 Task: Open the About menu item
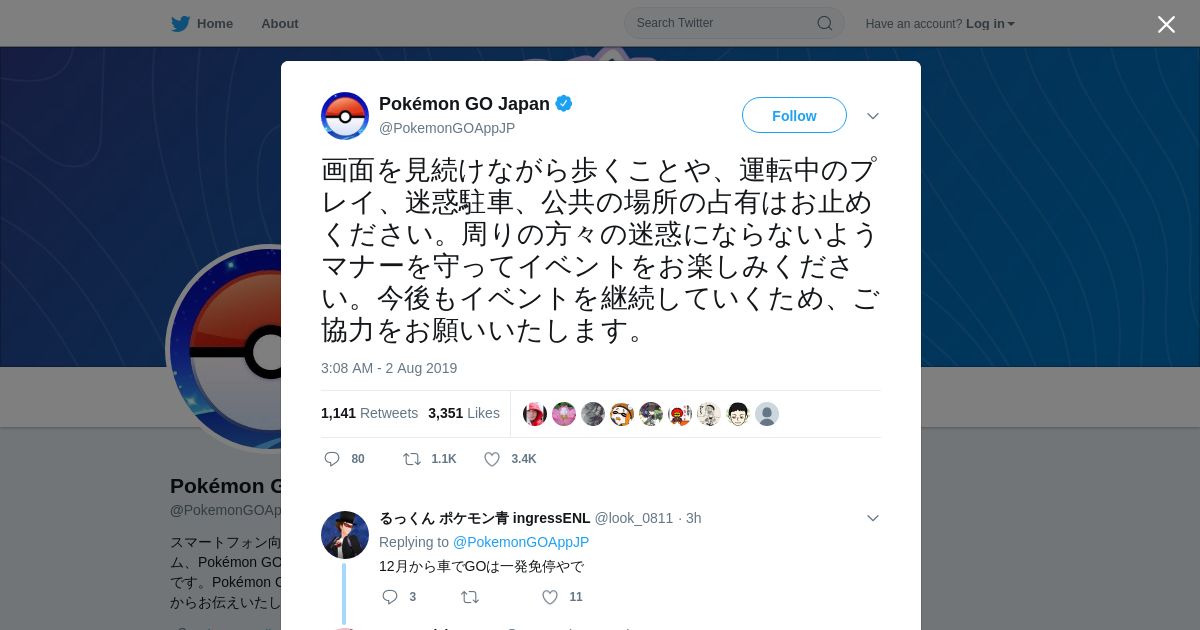tap(280, 23)
